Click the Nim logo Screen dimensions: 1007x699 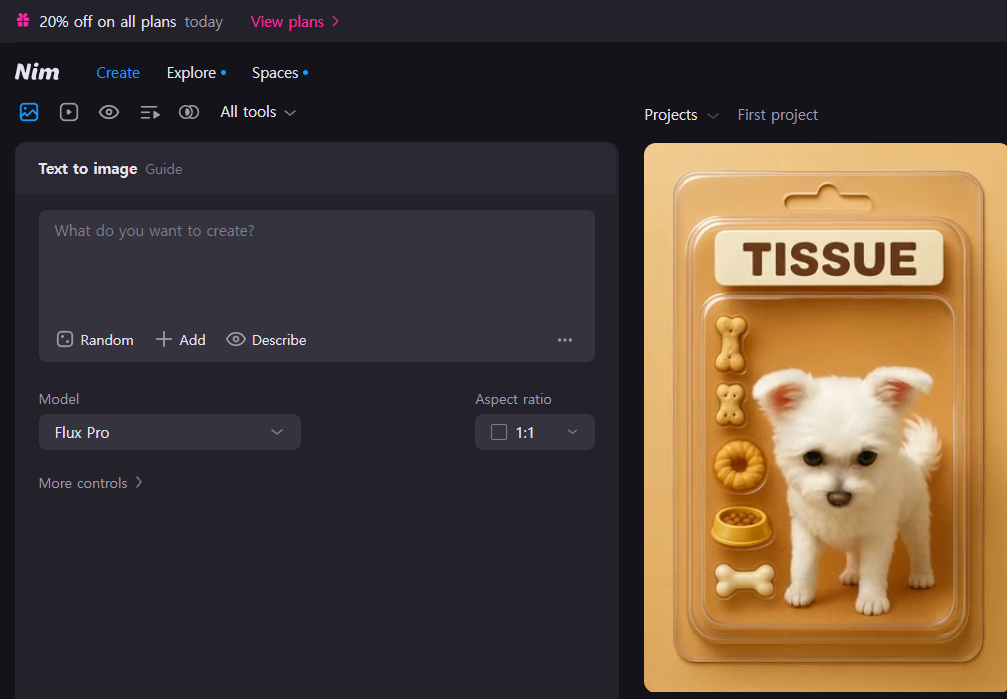pyautogui.click(x=37, y=72)
